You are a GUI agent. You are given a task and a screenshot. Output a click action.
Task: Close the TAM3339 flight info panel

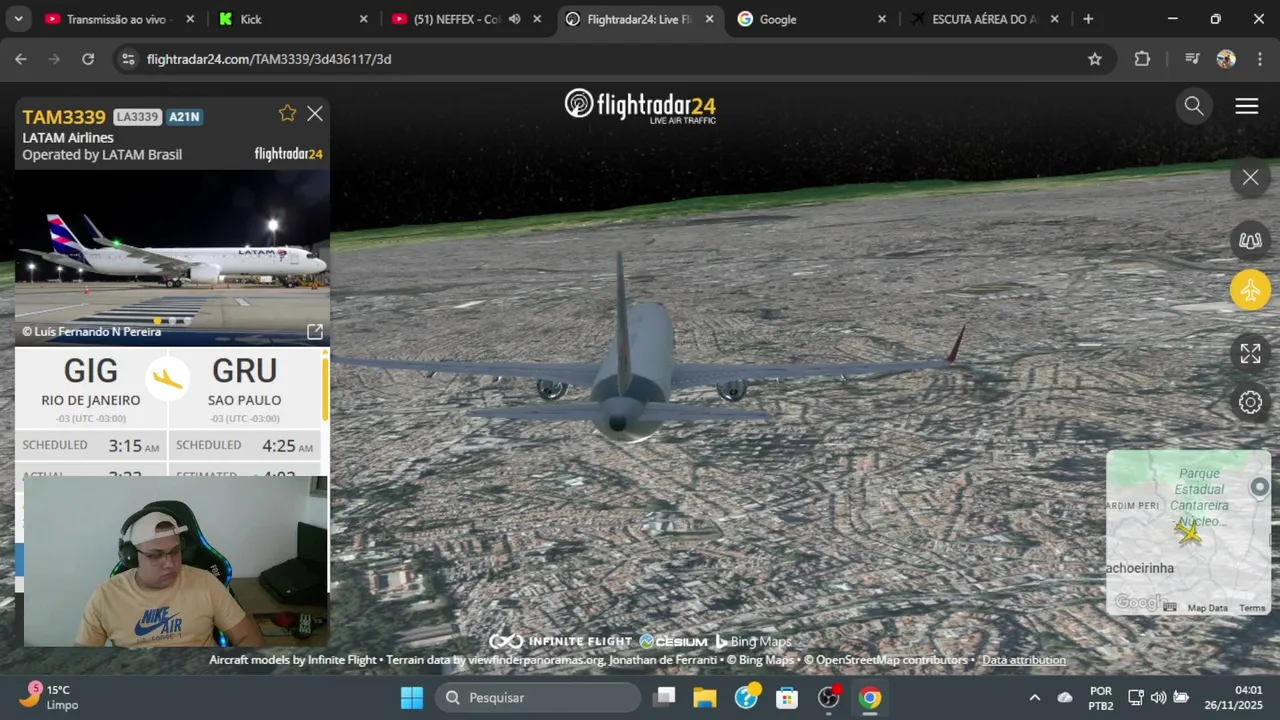315,114
